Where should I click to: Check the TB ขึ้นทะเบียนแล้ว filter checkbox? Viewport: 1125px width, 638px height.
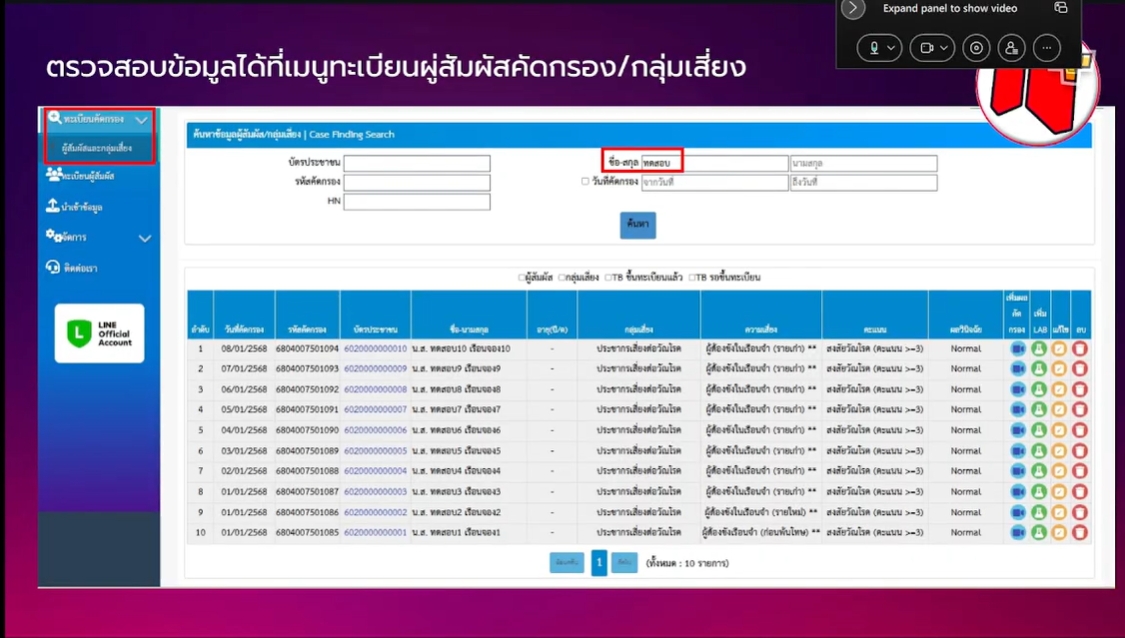coord(607,277)
